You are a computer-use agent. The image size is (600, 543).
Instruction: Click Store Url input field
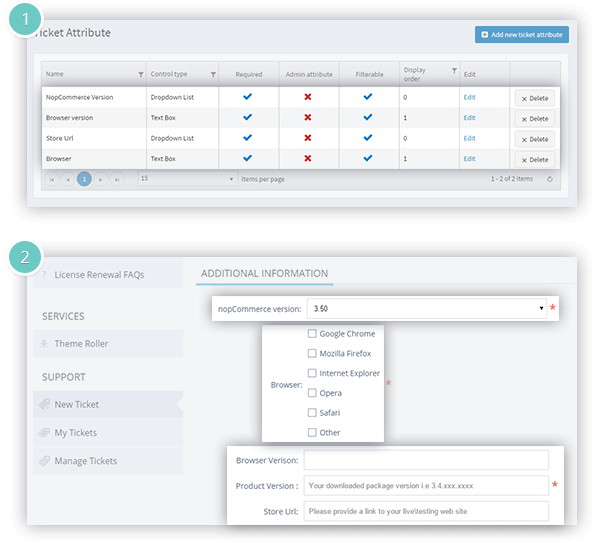point(426,511)
